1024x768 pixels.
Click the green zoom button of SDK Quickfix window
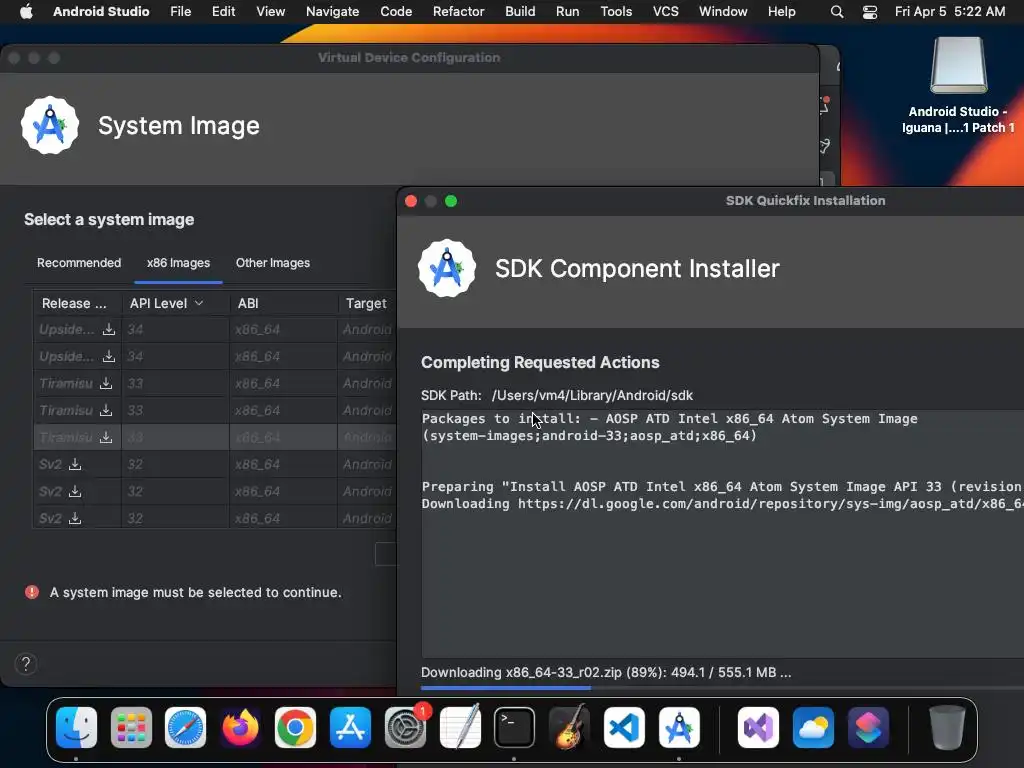click(451, 201)
